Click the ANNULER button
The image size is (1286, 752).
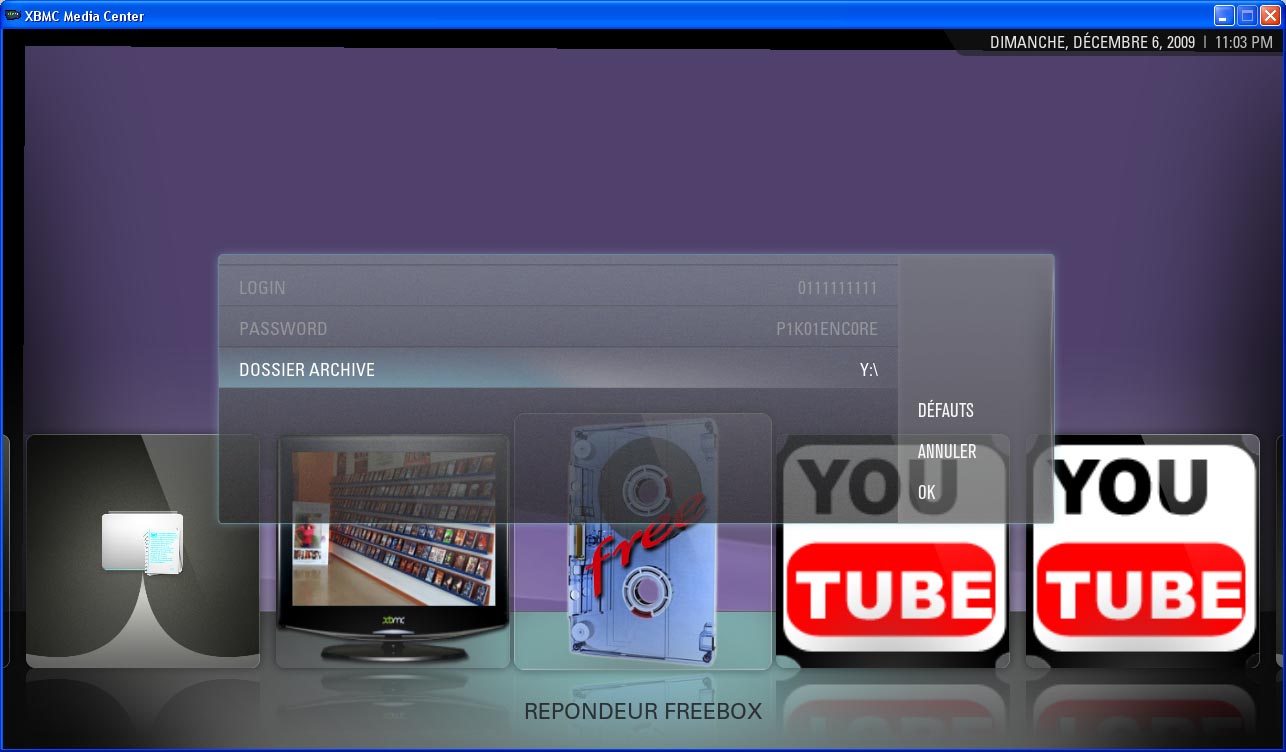pyautogui.click(x=947, y=451)
